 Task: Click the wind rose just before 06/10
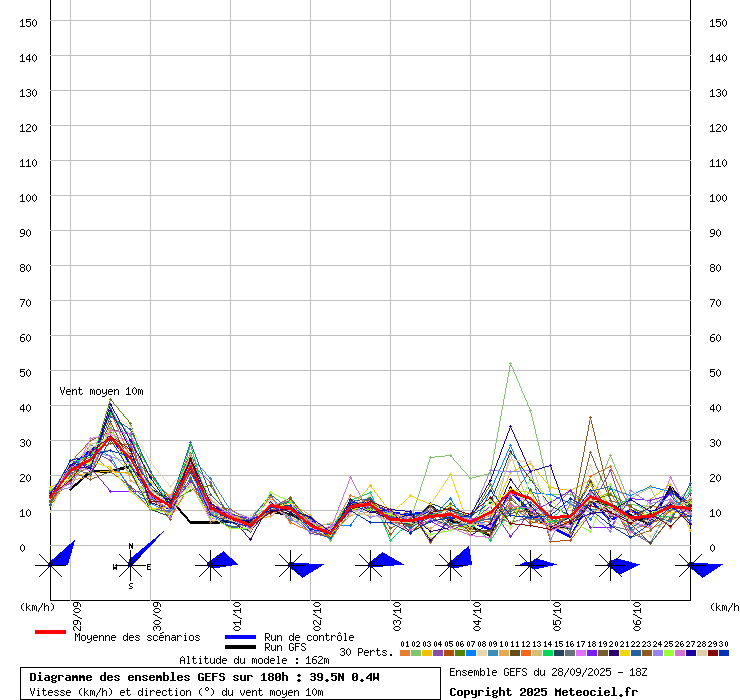[x=611, y=565]
